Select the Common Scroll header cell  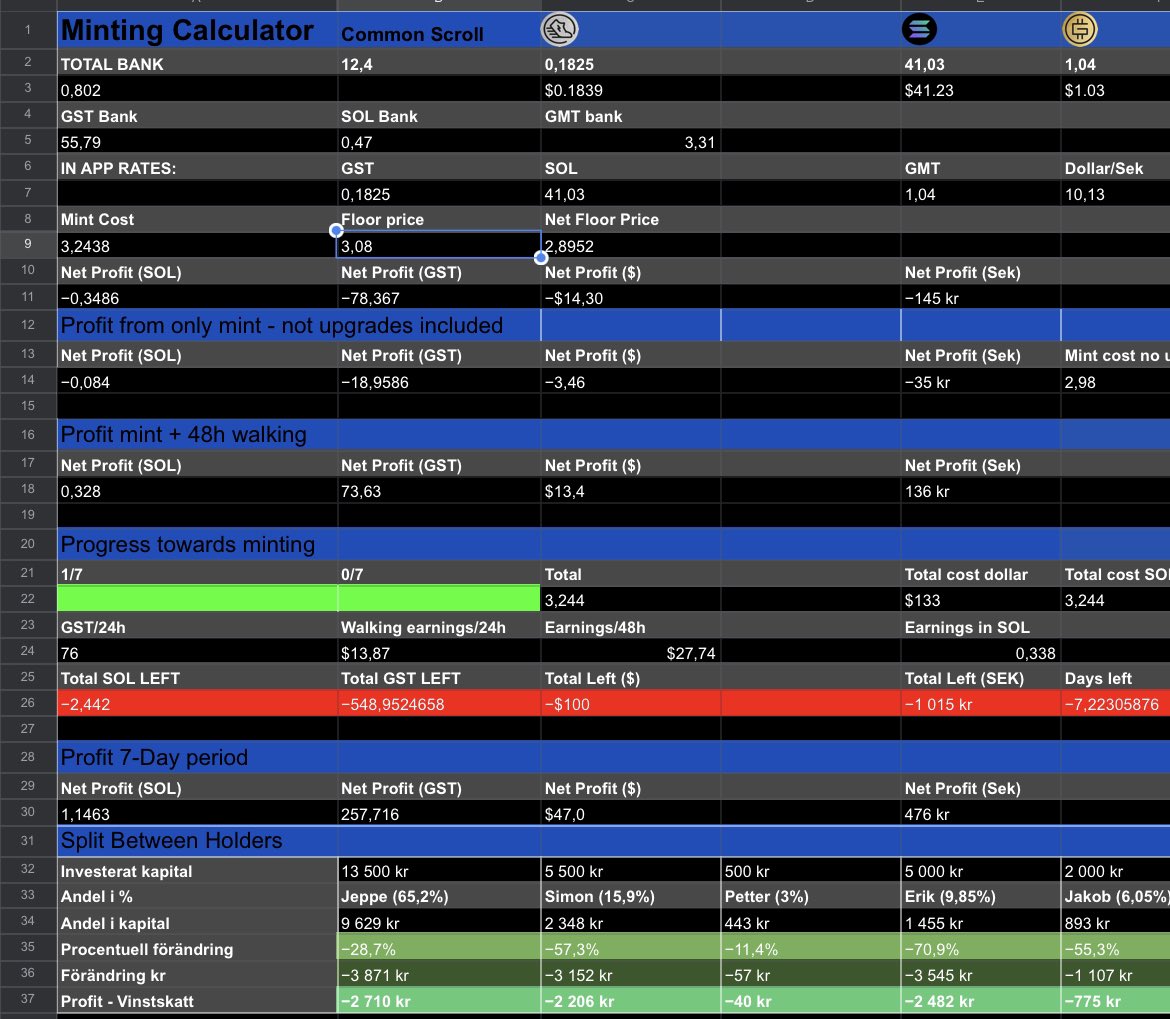[439, 31]
